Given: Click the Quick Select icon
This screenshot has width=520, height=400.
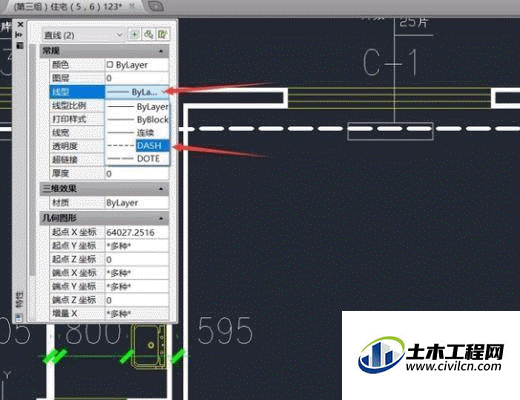Looking at the screenshot, I should (162, 34).
